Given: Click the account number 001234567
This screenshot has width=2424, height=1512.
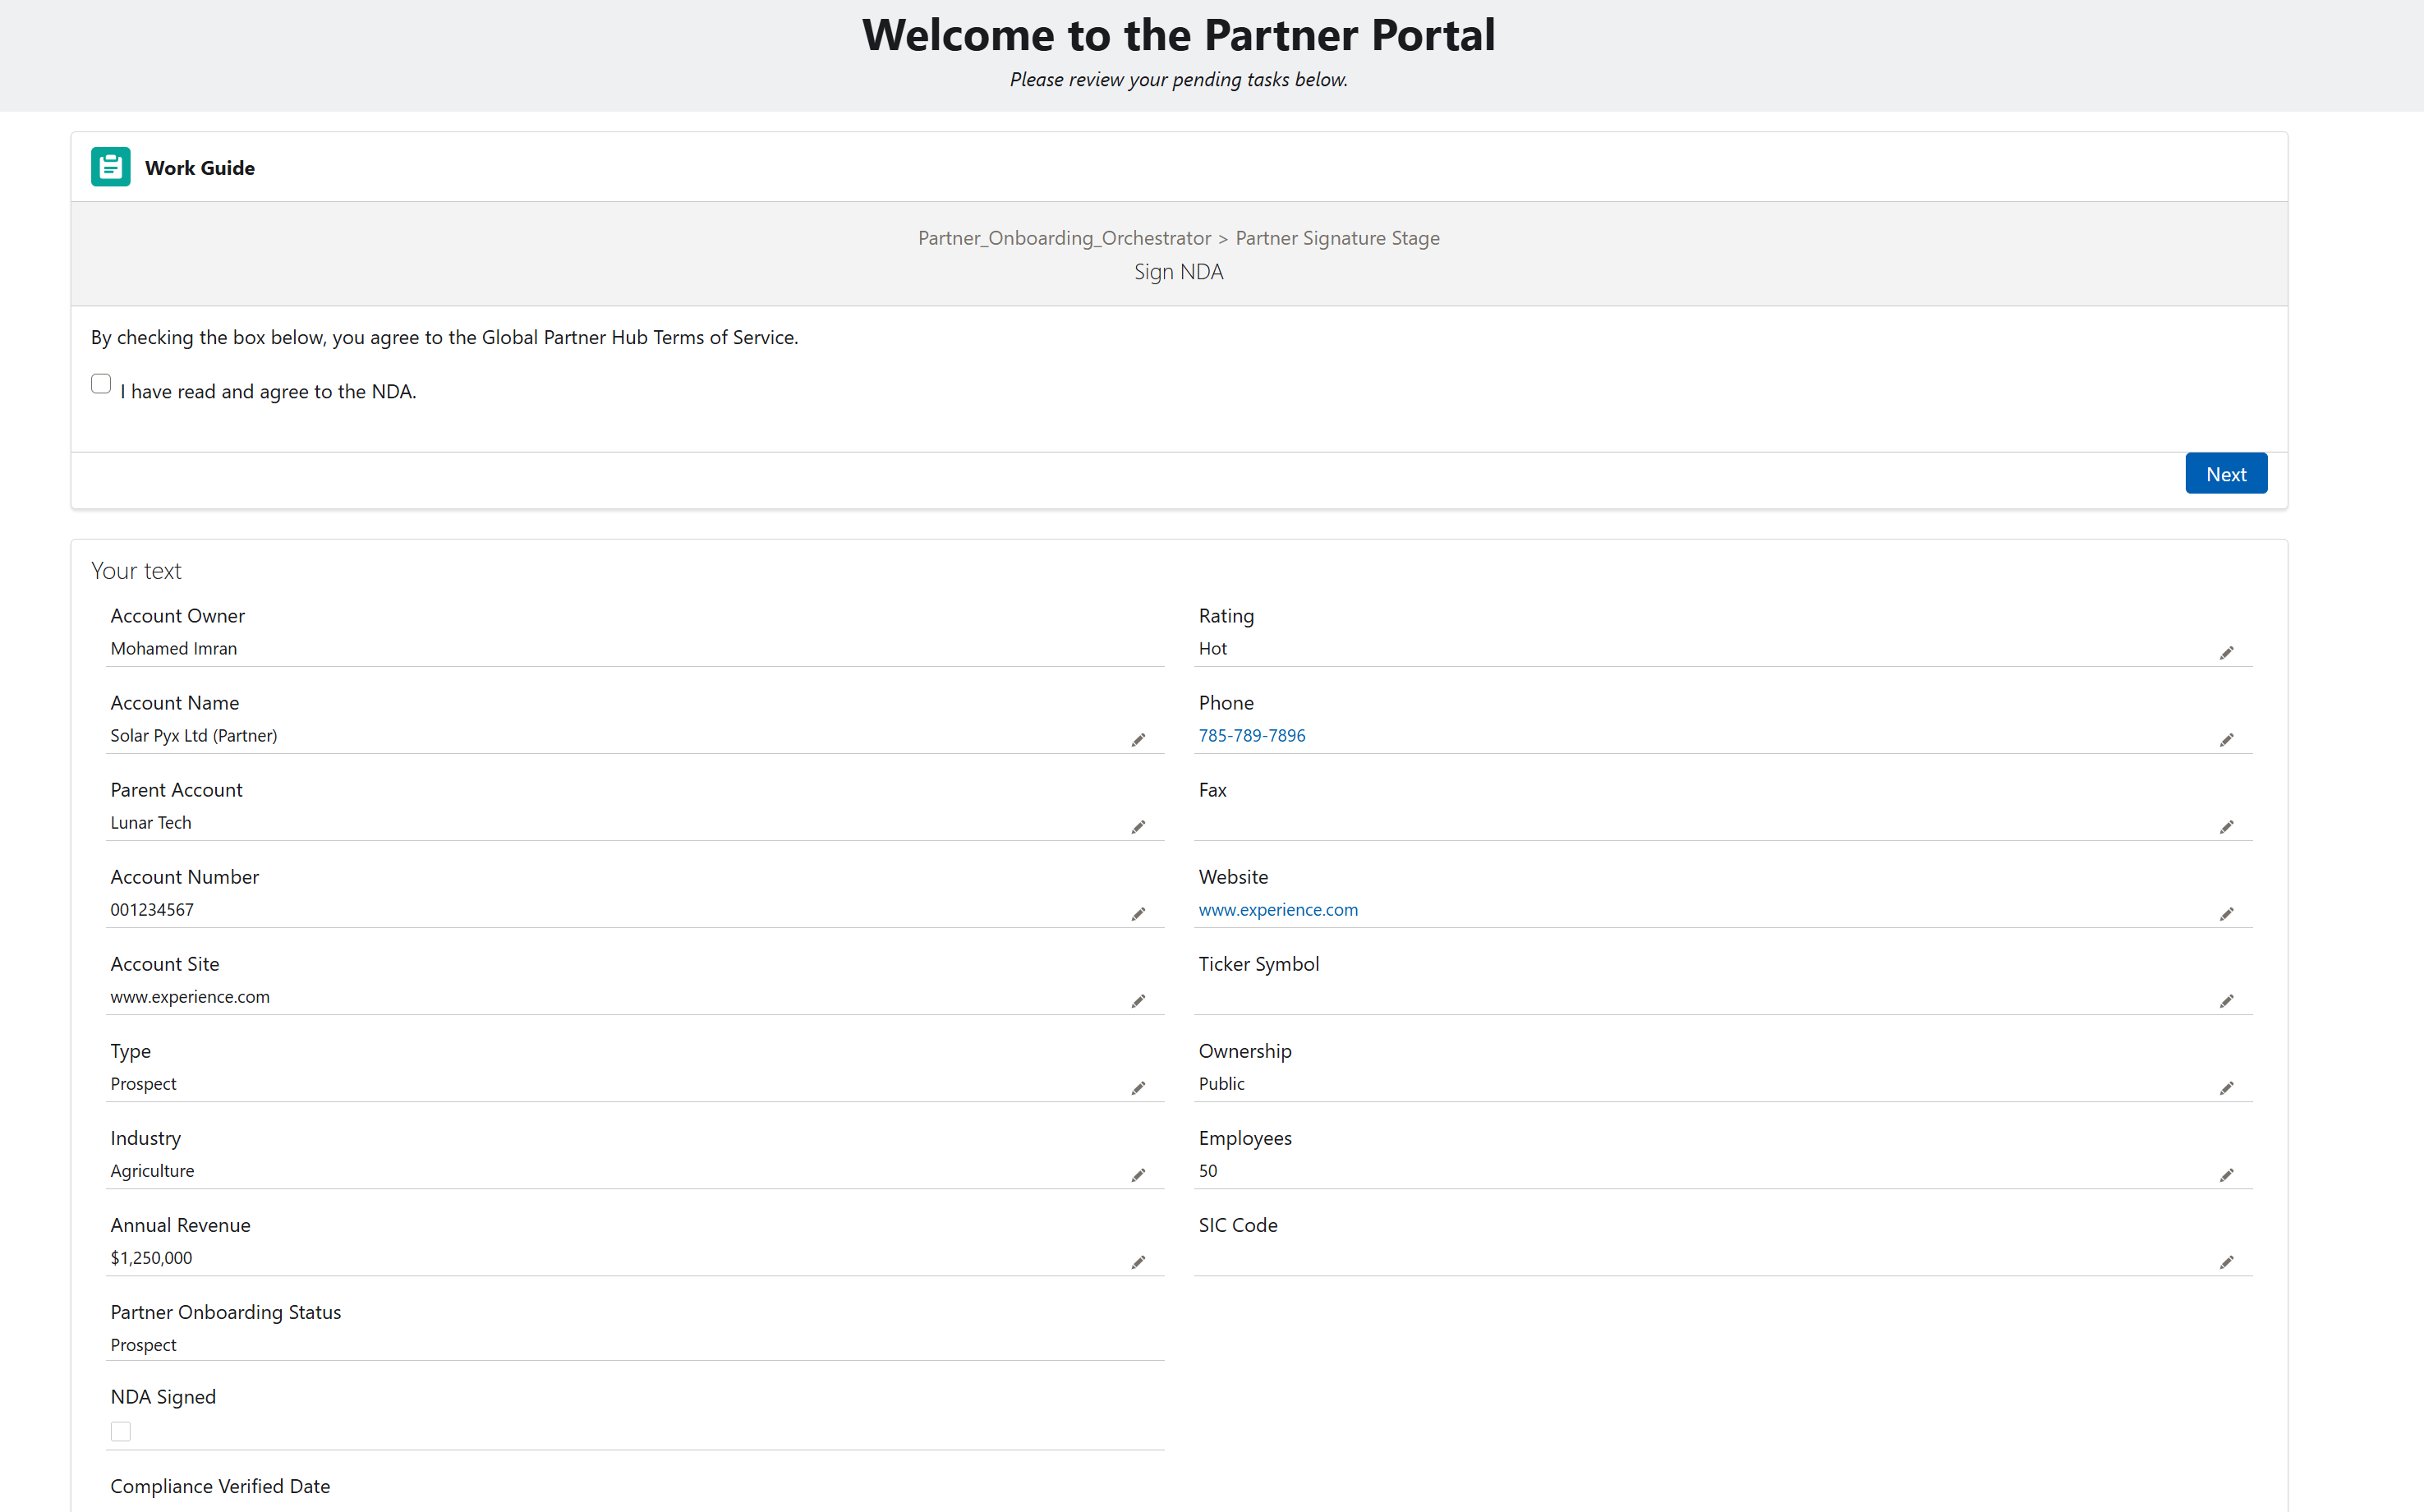Looking at the screenshot, I should [152, 909].
